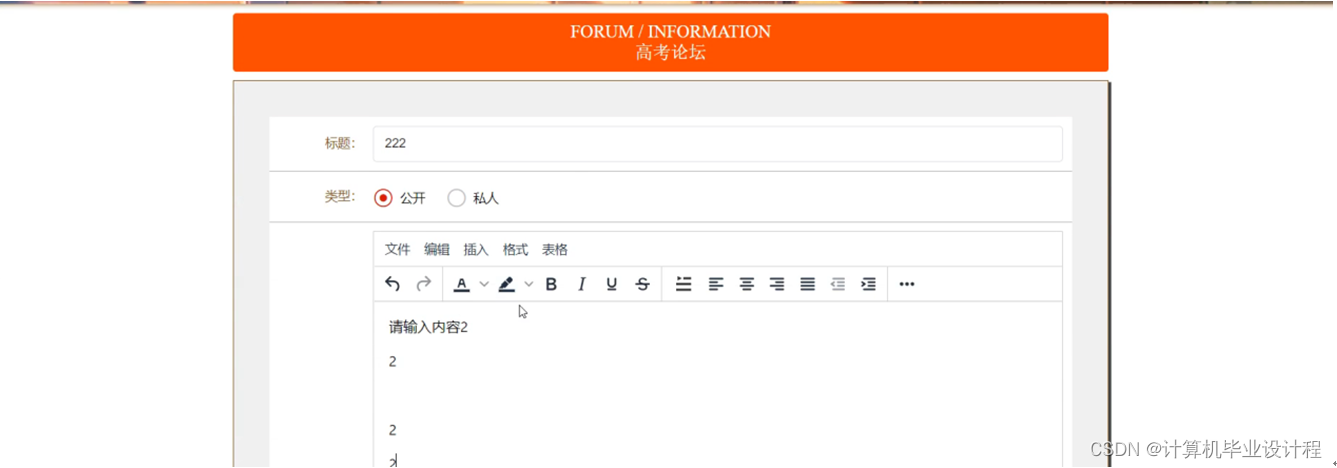
Task: Align text right
Action: [x=777, y=284]
